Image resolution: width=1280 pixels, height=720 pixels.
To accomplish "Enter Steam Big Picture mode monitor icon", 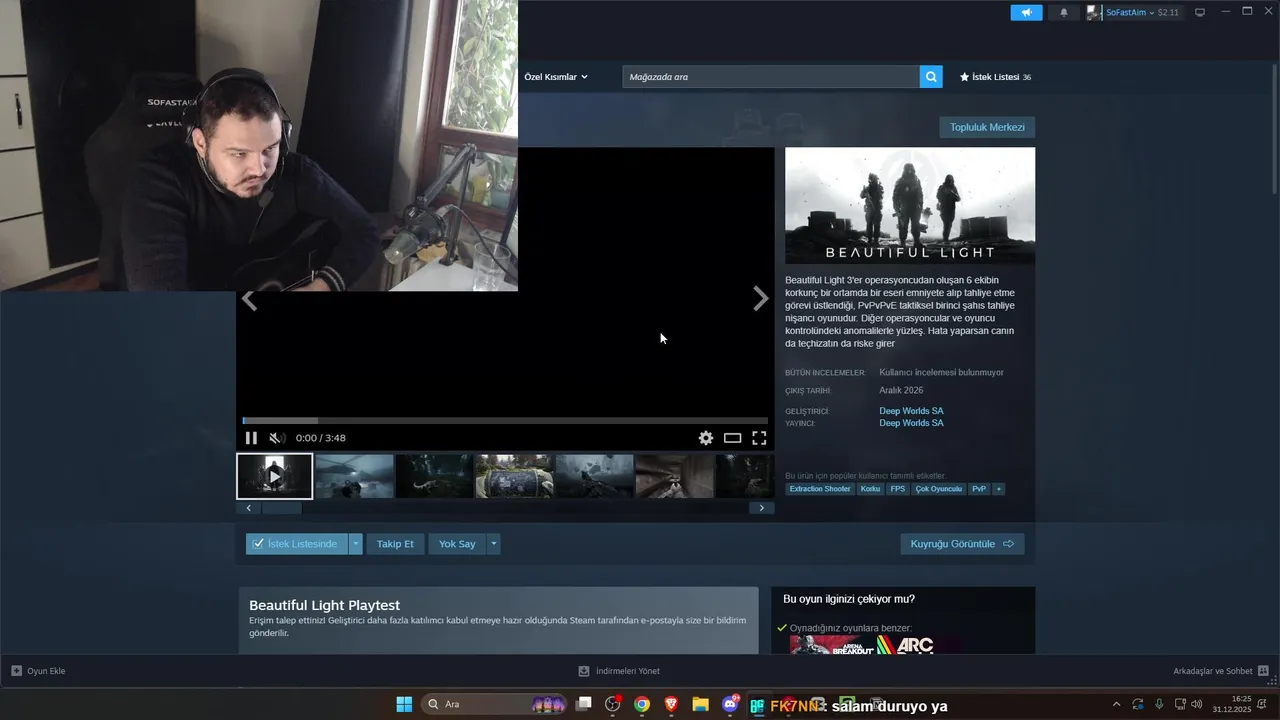I will pos(1200,13).
